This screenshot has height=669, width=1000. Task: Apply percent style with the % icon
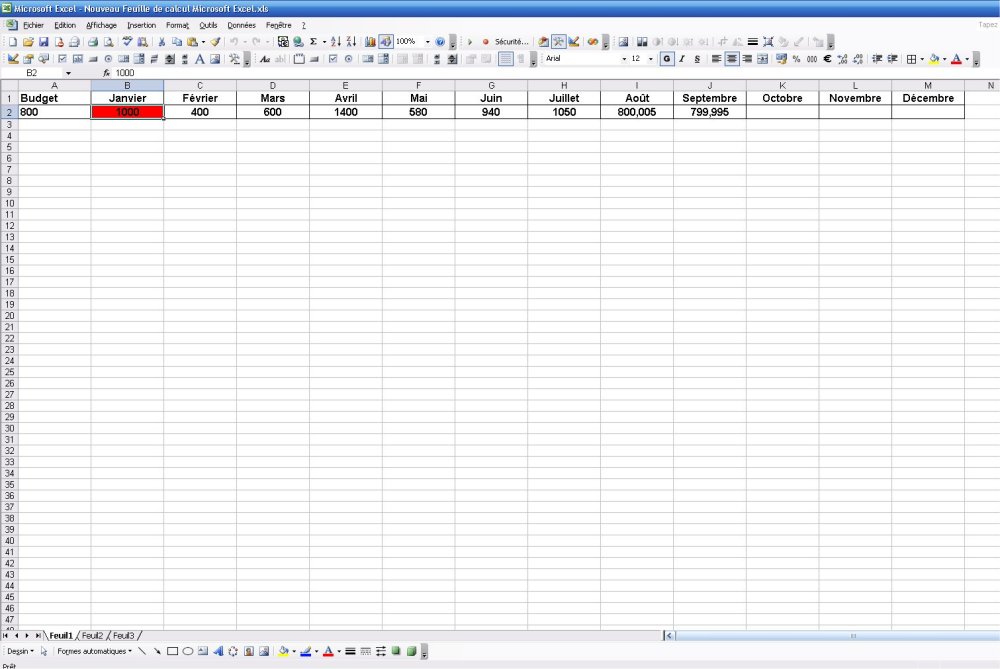point(796,59)
